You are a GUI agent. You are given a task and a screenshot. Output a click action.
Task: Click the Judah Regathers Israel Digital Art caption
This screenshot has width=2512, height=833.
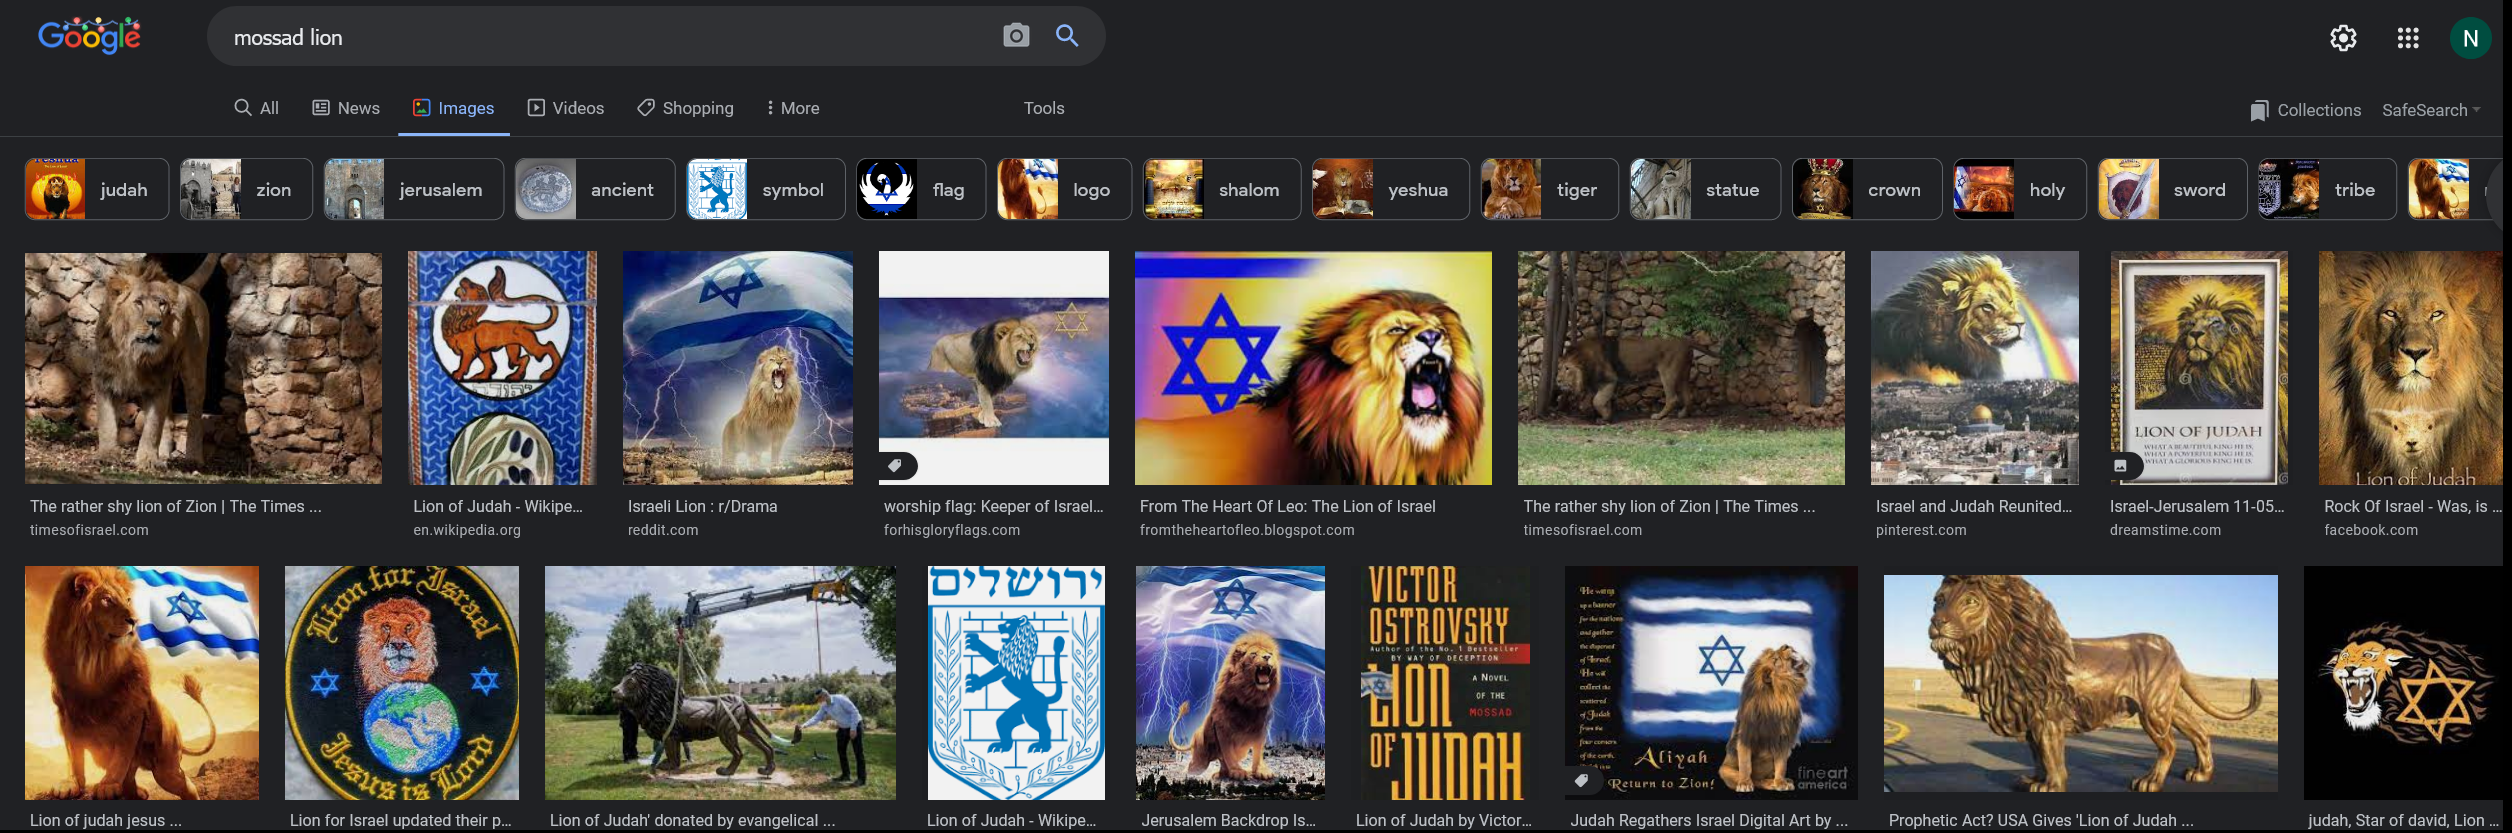tap(1709, 820)
